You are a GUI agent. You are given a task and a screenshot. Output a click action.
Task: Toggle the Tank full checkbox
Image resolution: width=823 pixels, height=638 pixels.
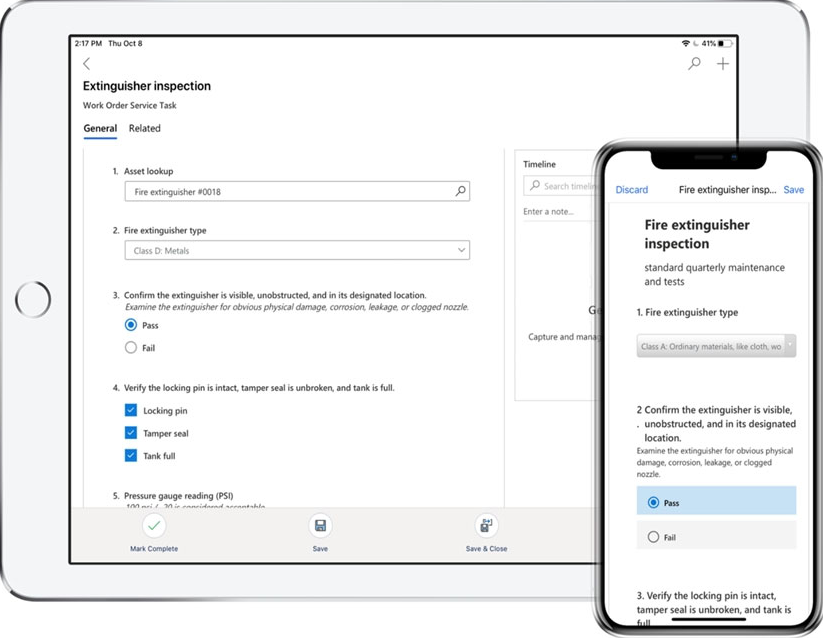[131, 456]
